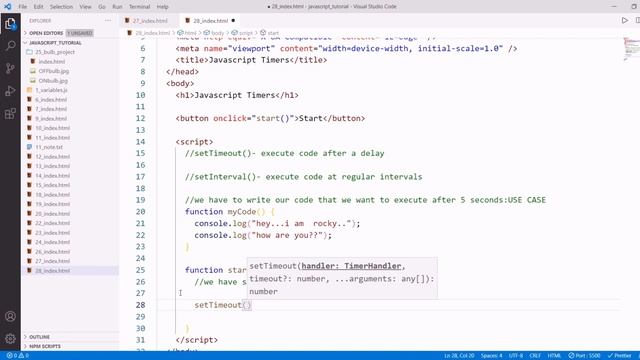640x360 pixels.
Task: Click the errors and warnings status indicator
Action: coord(18,356)
